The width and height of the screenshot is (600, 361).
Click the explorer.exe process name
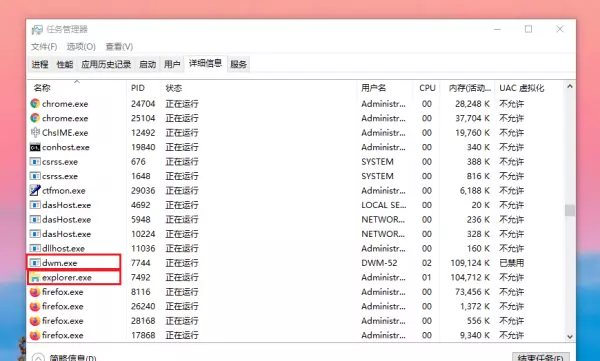(67, 278)
